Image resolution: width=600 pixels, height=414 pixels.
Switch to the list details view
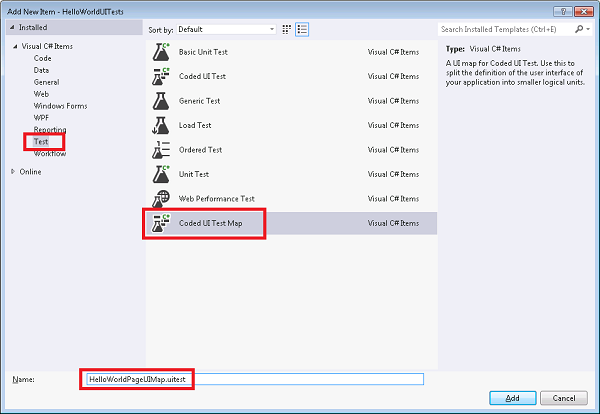(x=302, y=30)
